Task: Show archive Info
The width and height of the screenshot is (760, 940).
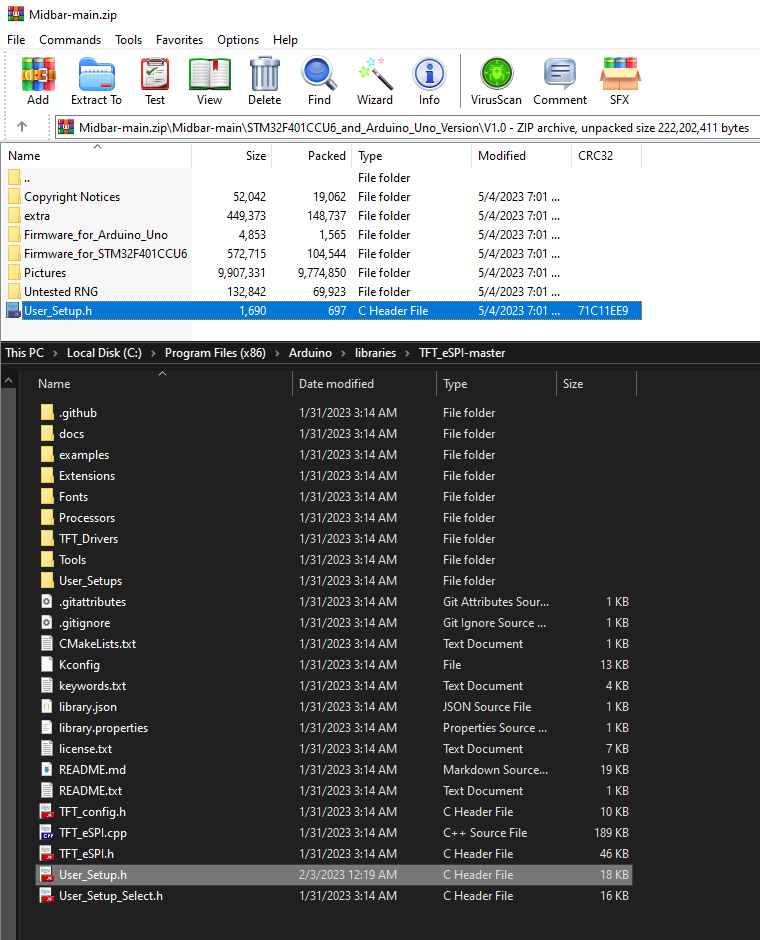Action: pyautogui.click(x=429, y=74)
